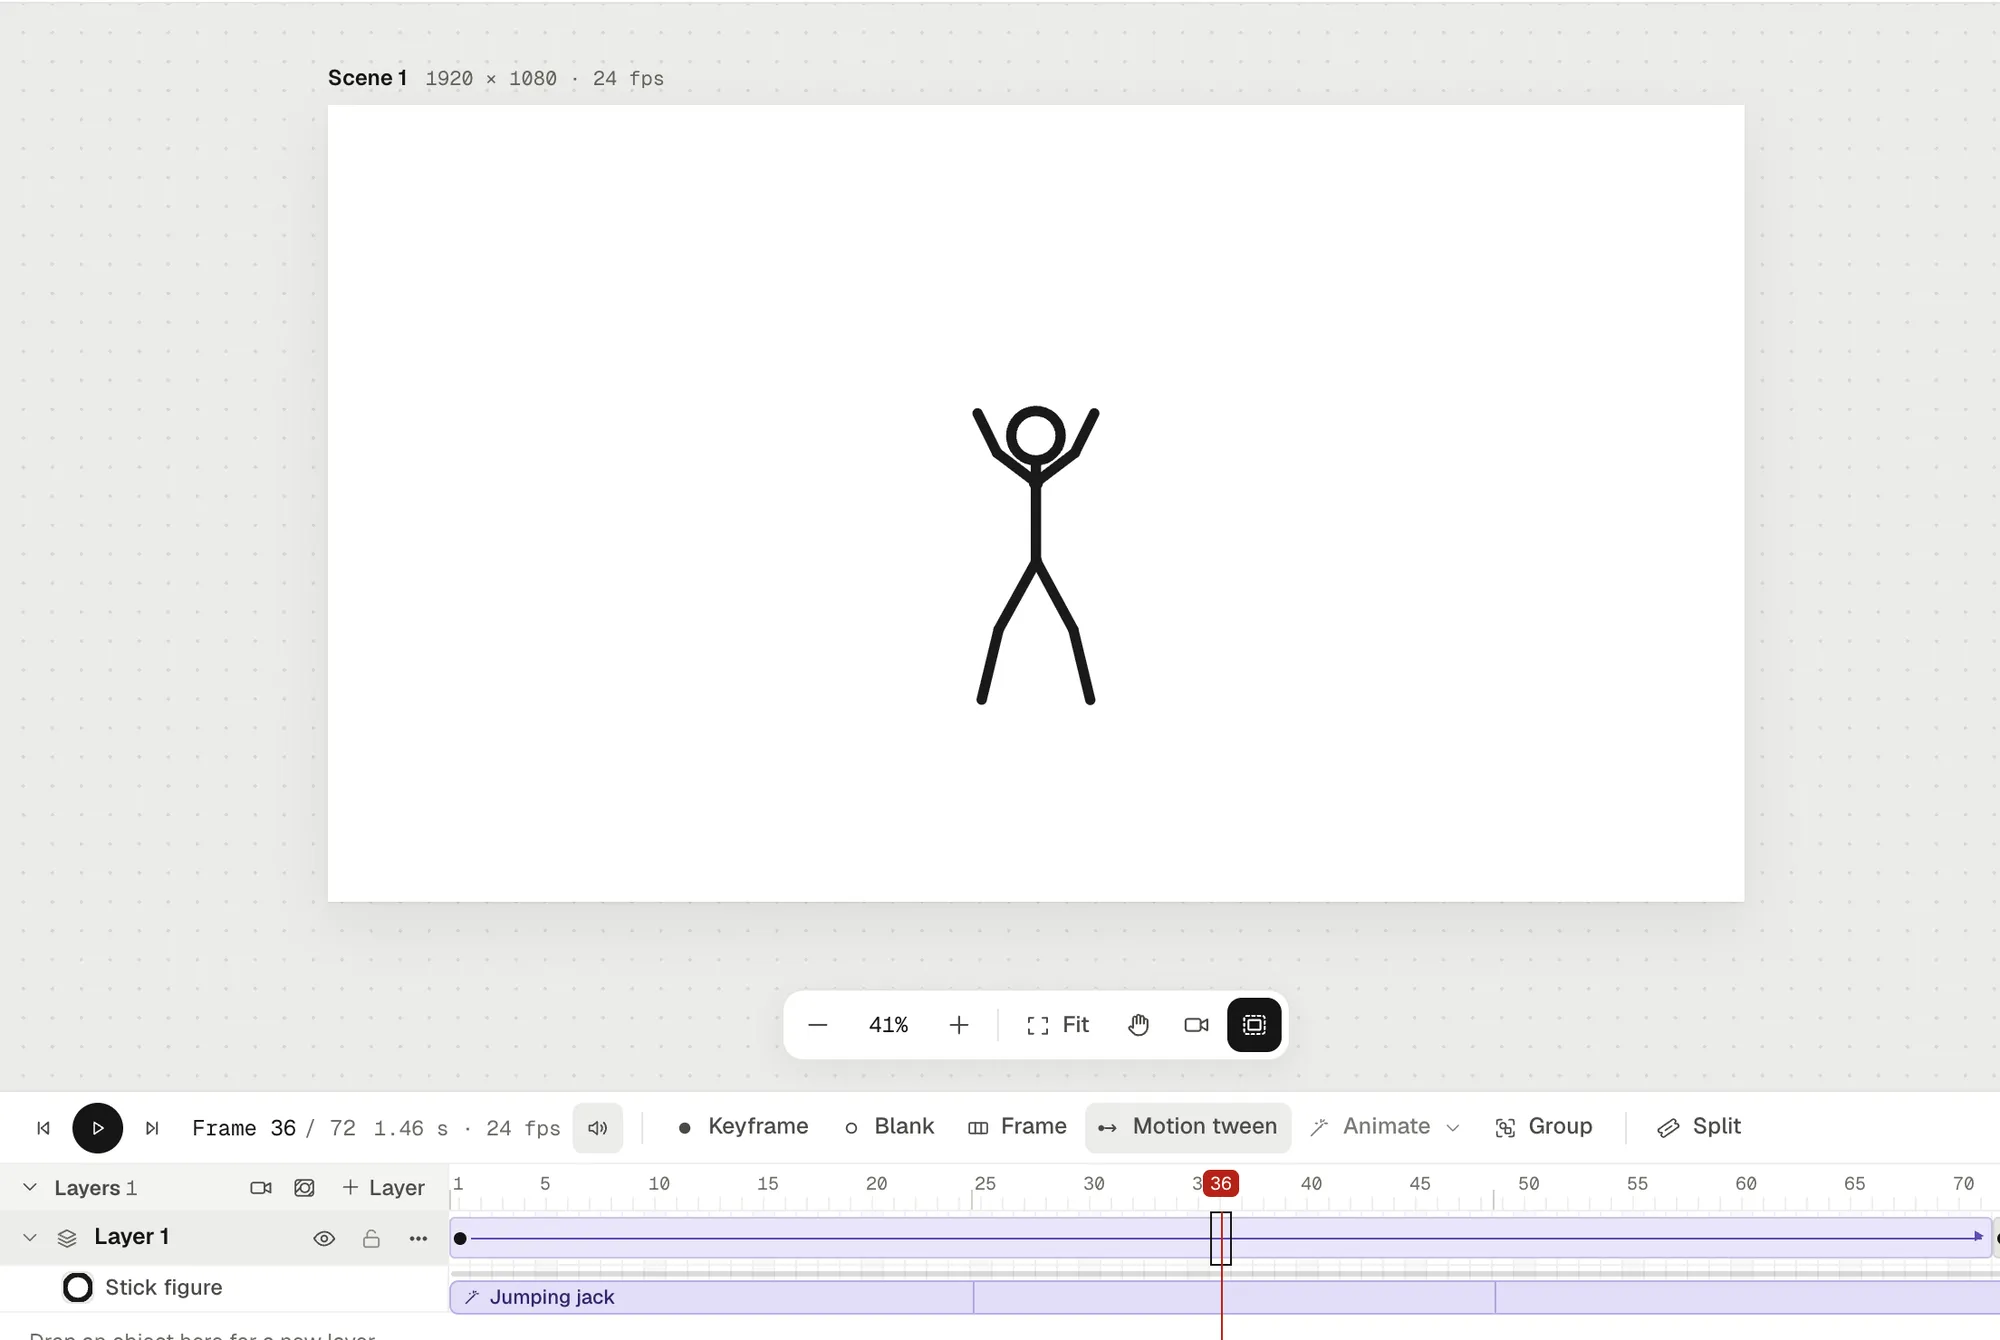Click frame 50 on the timeline ruler
Viewport: 2000px width, 1340px height.
tap(1528, 1184)
